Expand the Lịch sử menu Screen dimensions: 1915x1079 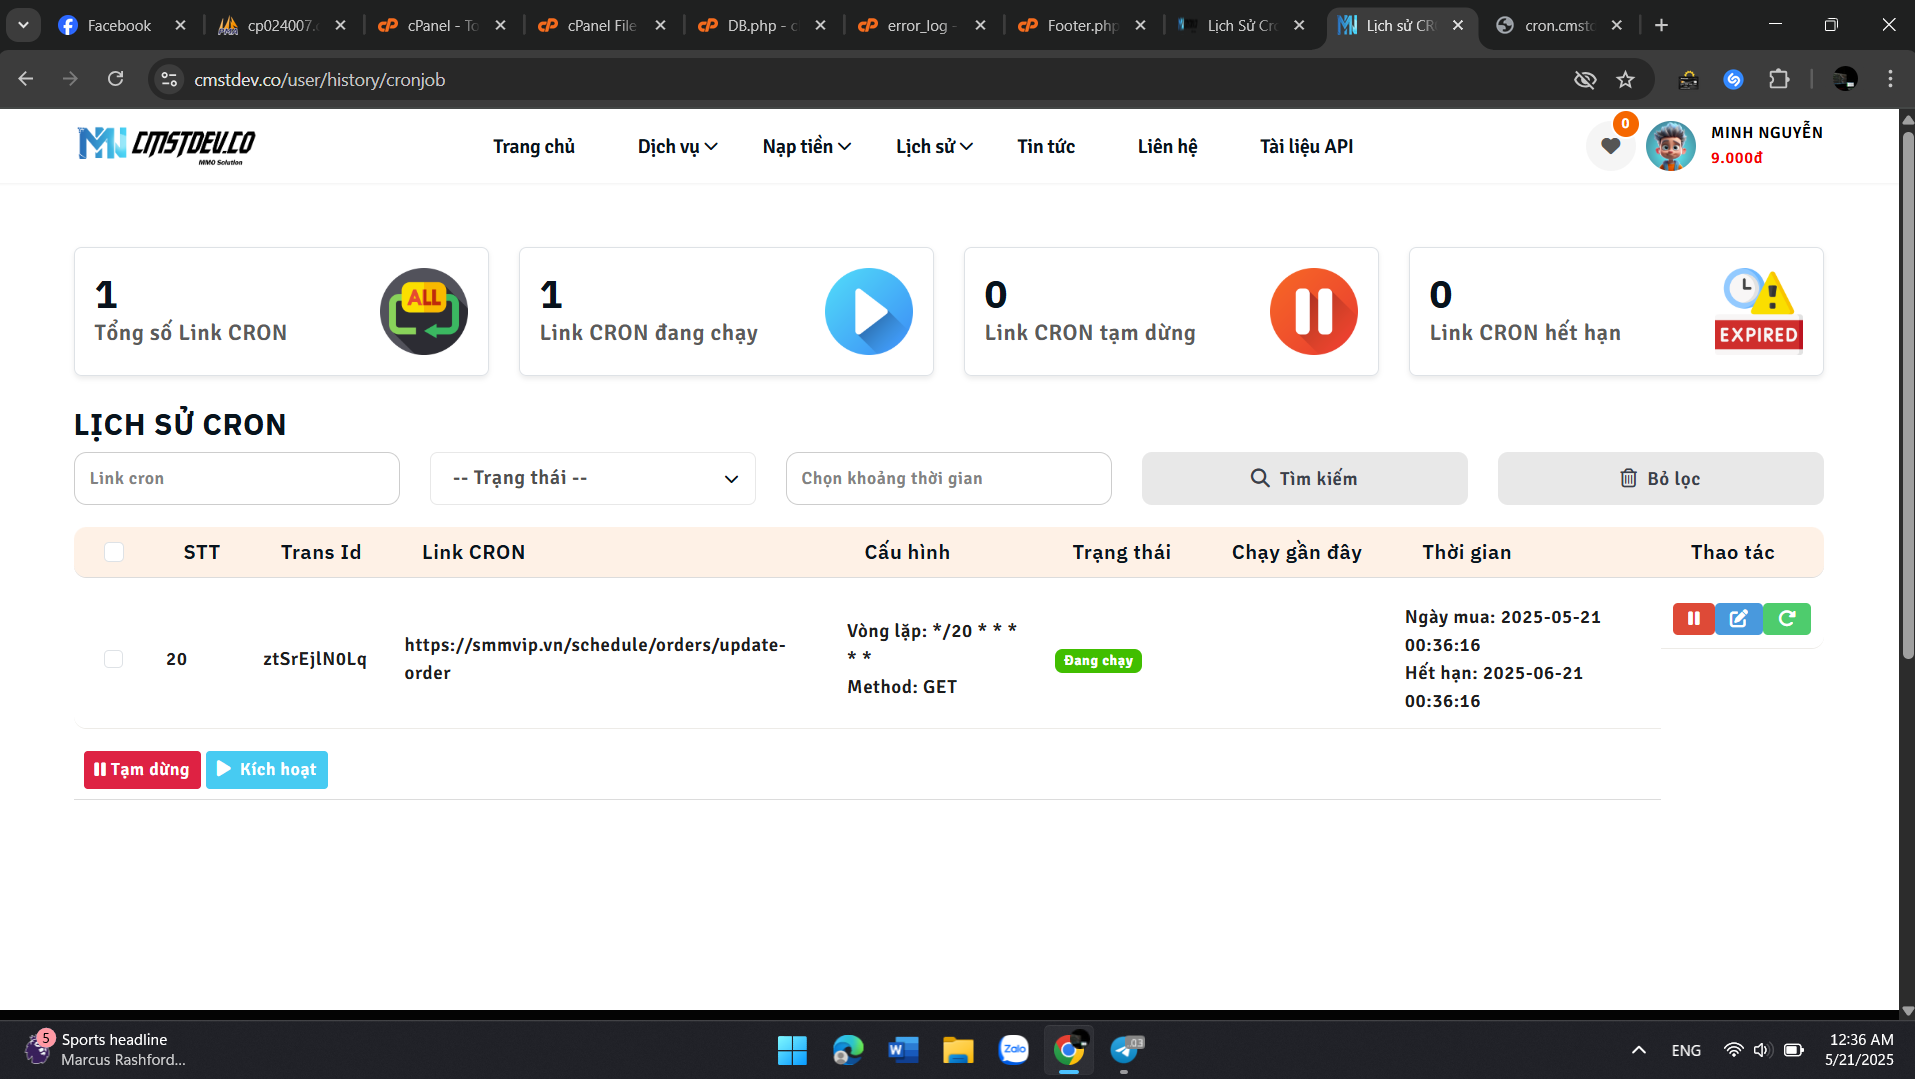pos(934,147)
